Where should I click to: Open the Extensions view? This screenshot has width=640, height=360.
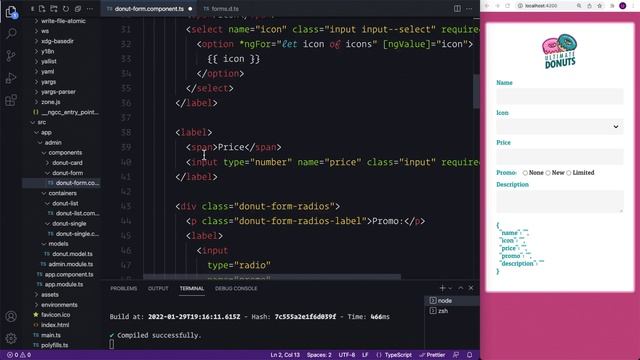pyautogui.click(x=11, y=100)
